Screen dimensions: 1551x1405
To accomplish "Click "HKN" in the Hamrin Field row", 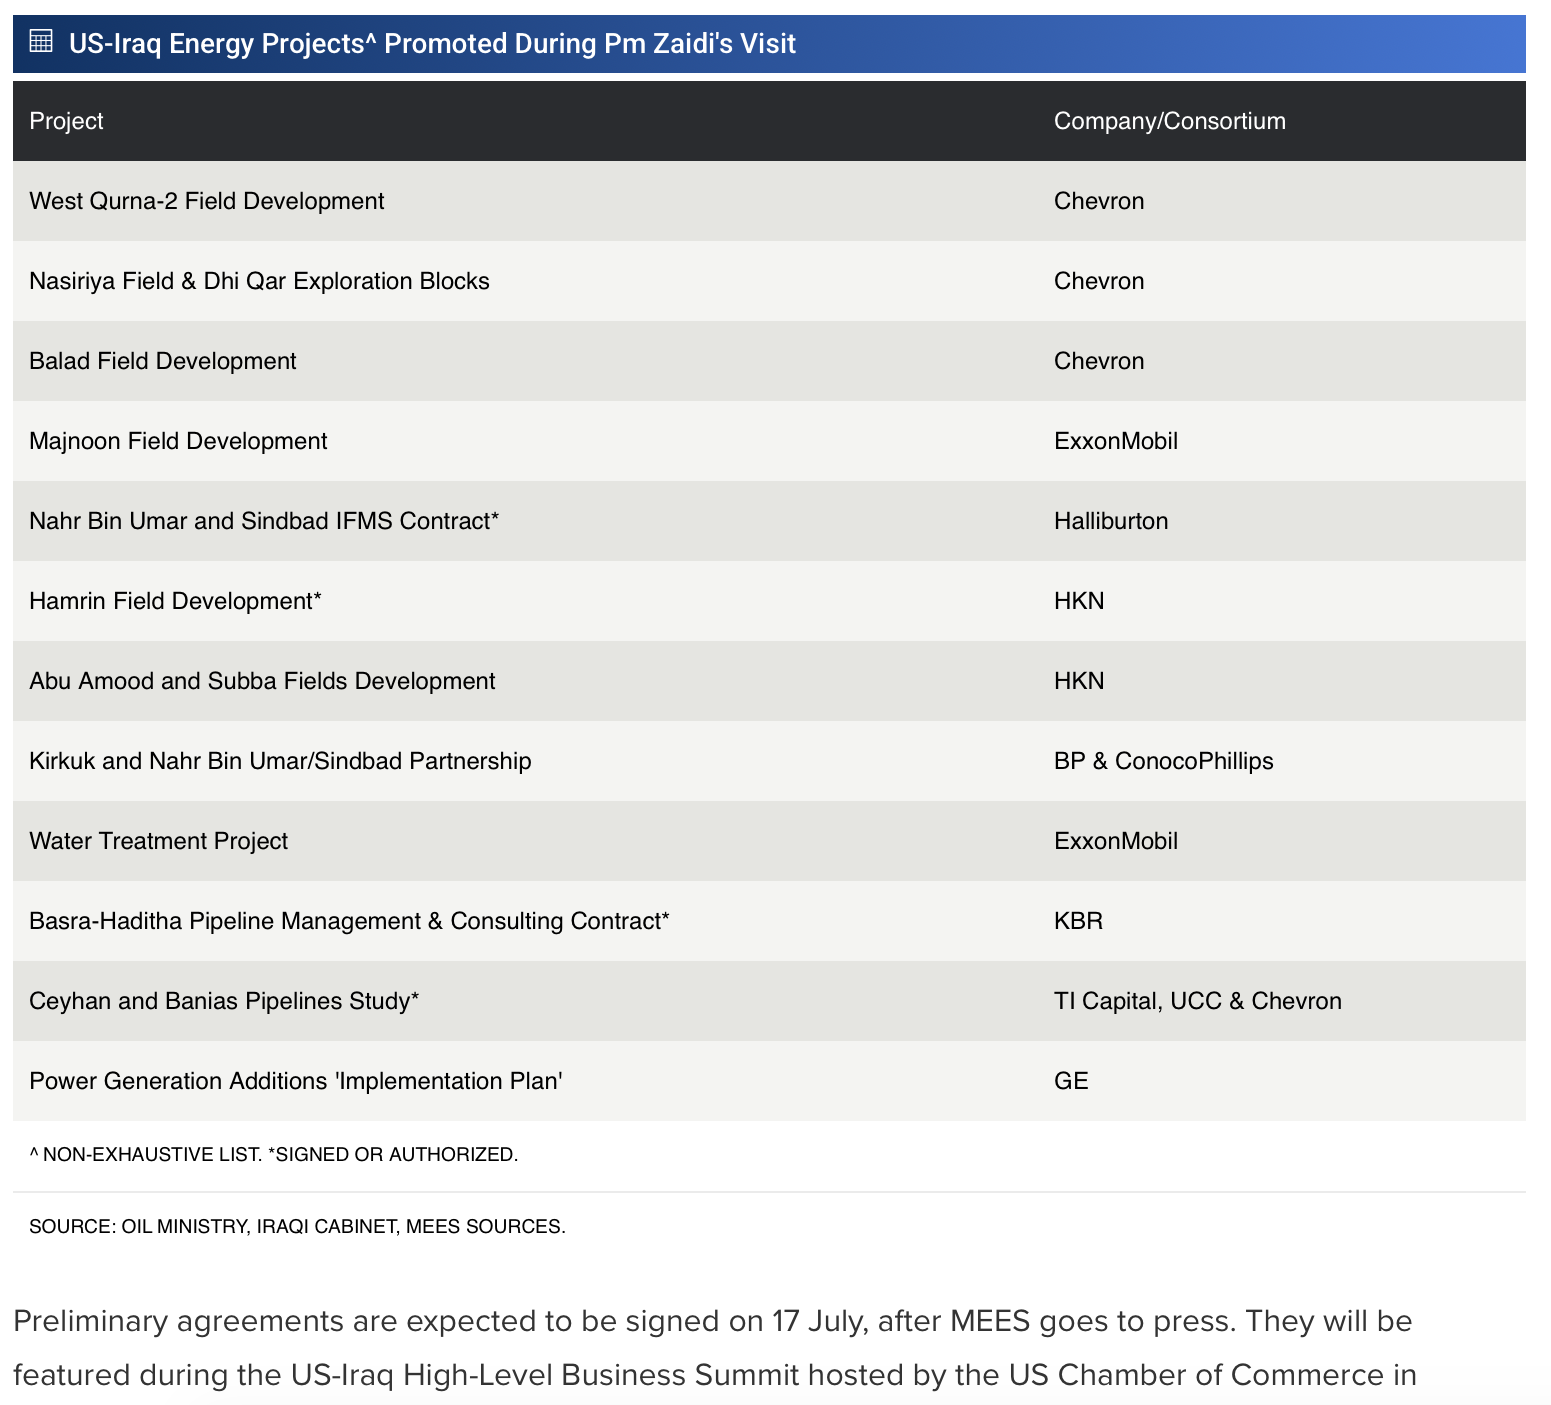I will point(1079,601).
